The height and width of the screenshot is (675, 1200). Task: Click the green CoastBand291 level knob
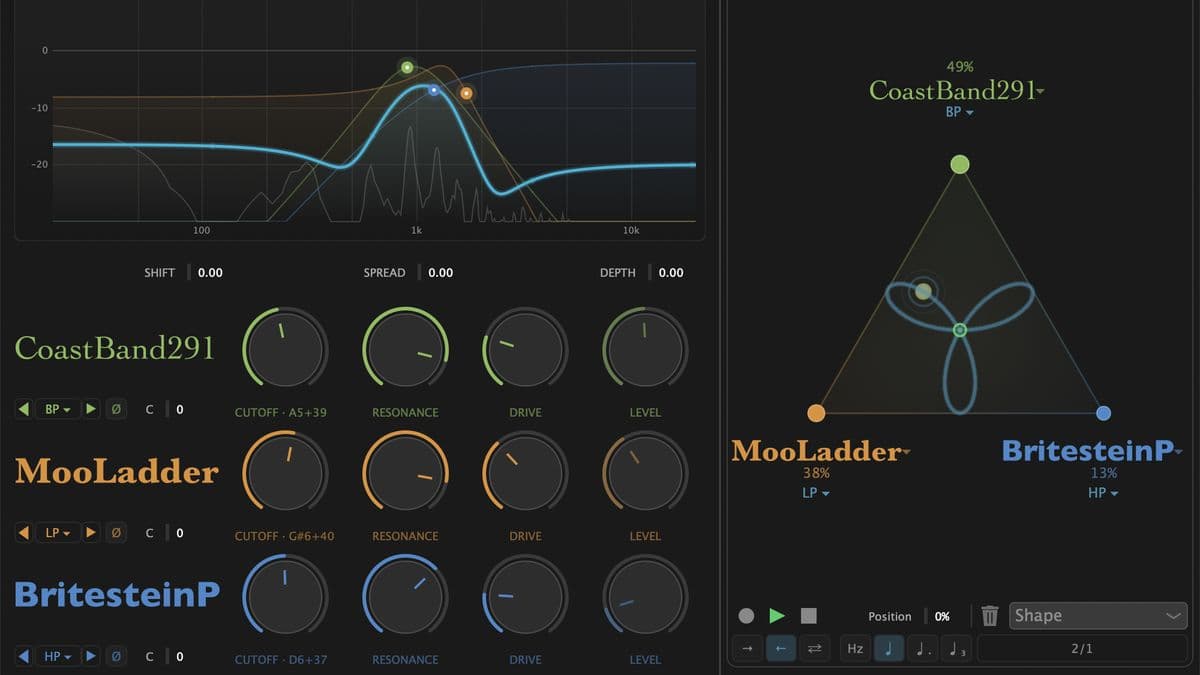[x=645, y=348]
